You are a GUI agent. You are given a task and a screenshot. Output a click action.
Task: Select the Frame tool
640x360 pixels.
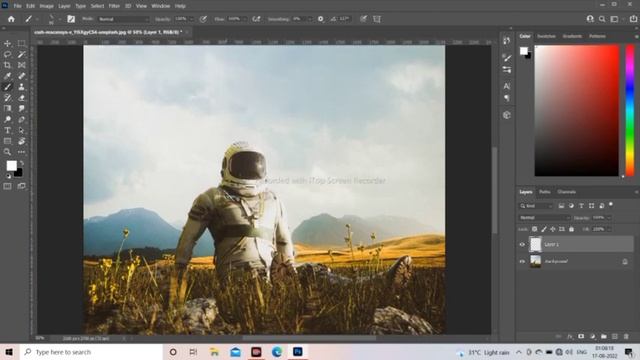pyautogui.click(x=22, y=65)
